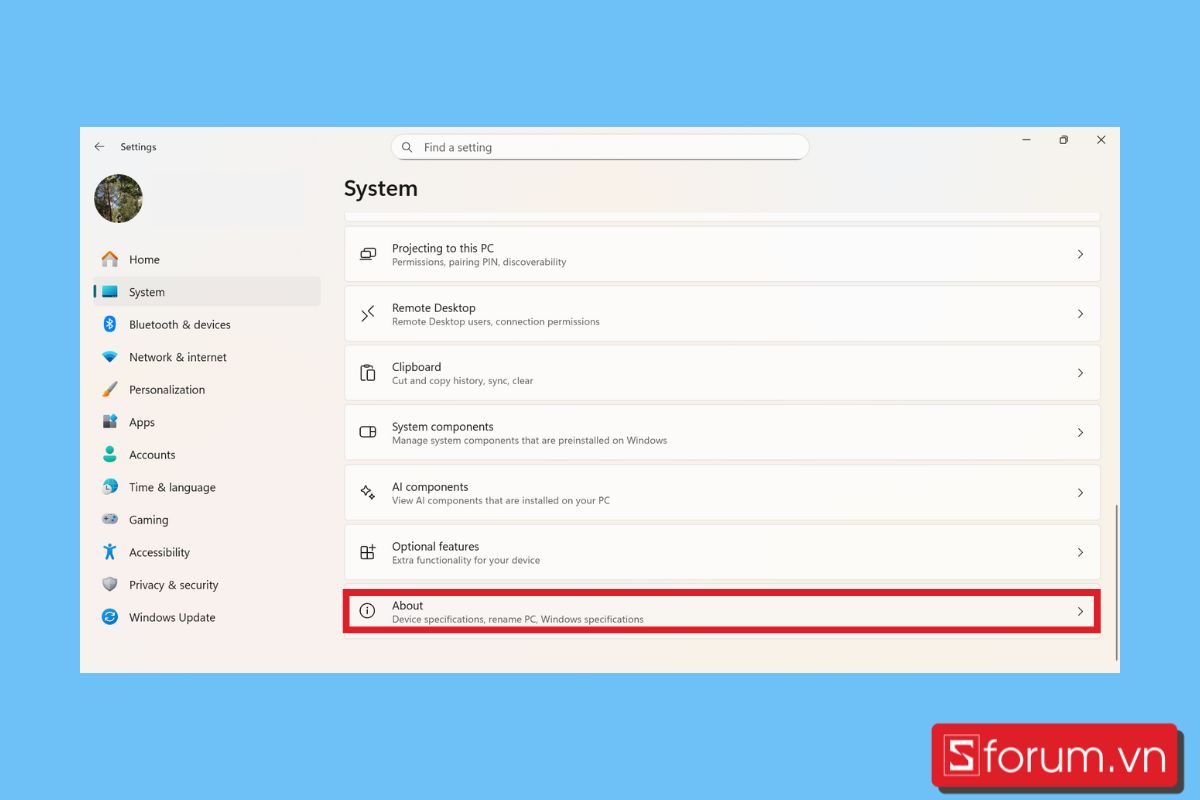Open Accessibility label in the sidebar
This screenshot has width=1200, height=800.
click(159, 552)
